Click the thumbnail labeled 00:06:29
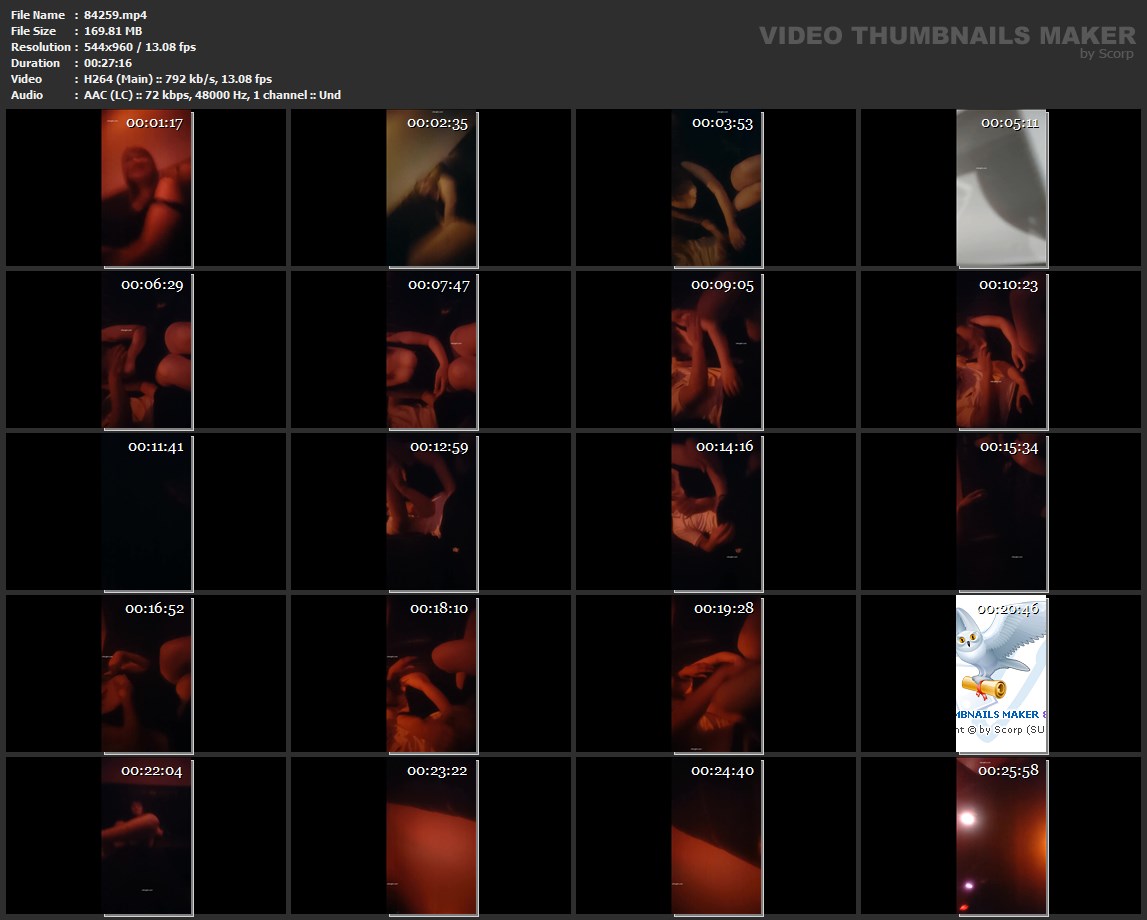 click(146, 350)
